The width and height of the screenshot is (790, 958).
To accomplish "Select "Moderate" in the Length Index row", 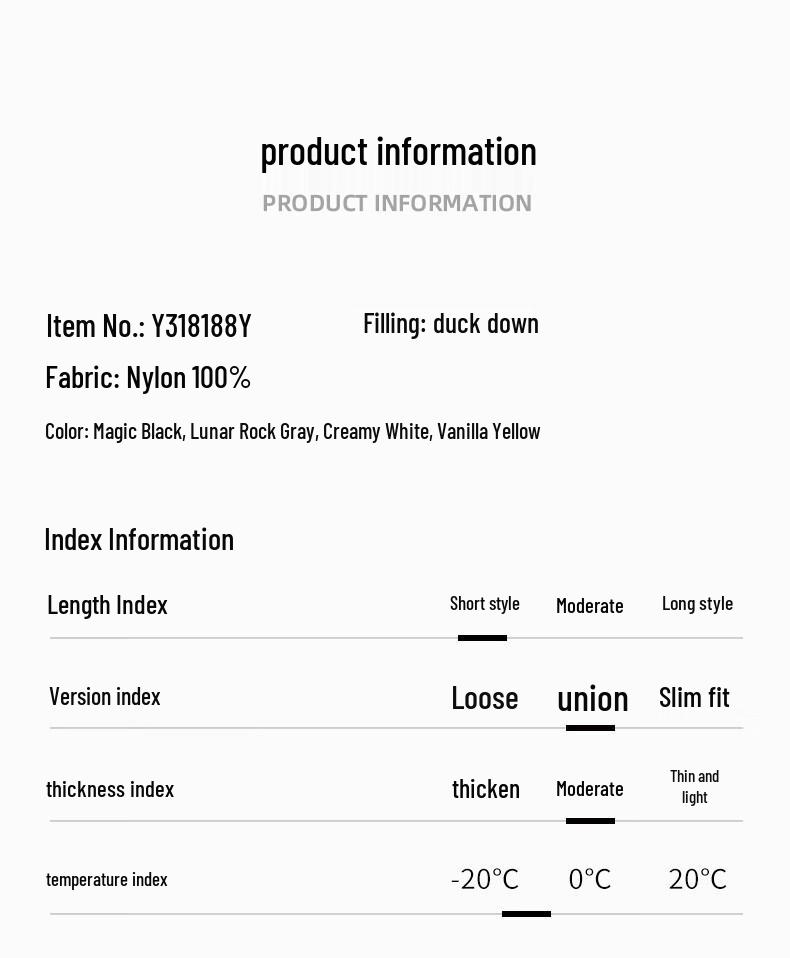I will point(589,606).
